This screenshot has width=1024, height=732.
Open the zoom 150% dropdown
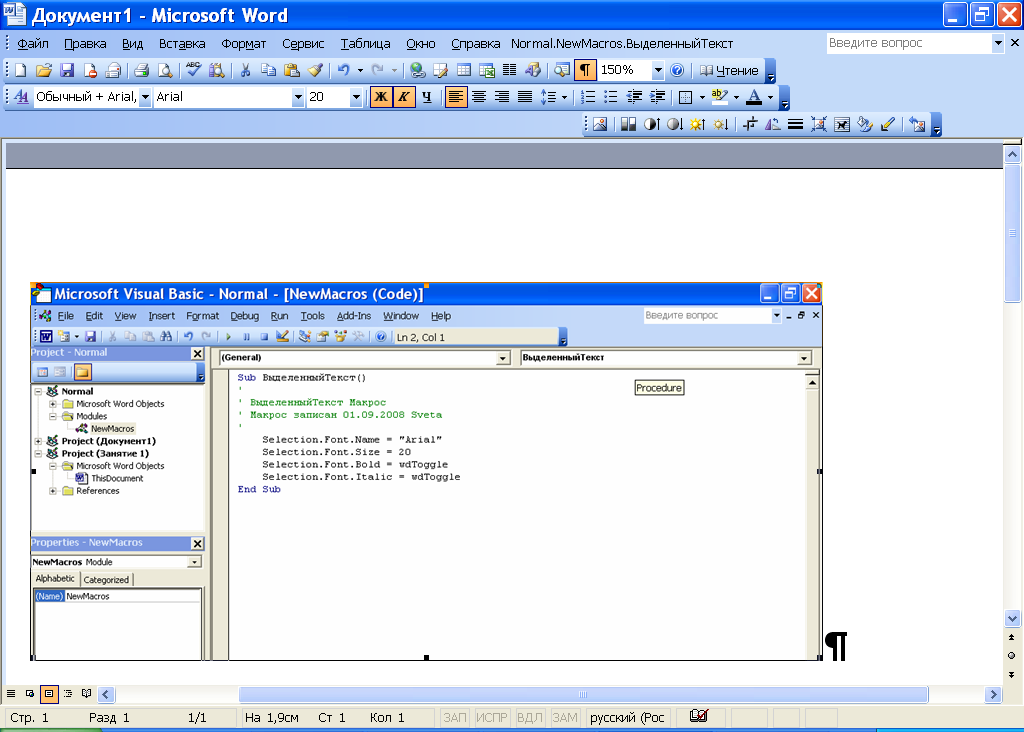pyautogui.click(x=658, y=70)
